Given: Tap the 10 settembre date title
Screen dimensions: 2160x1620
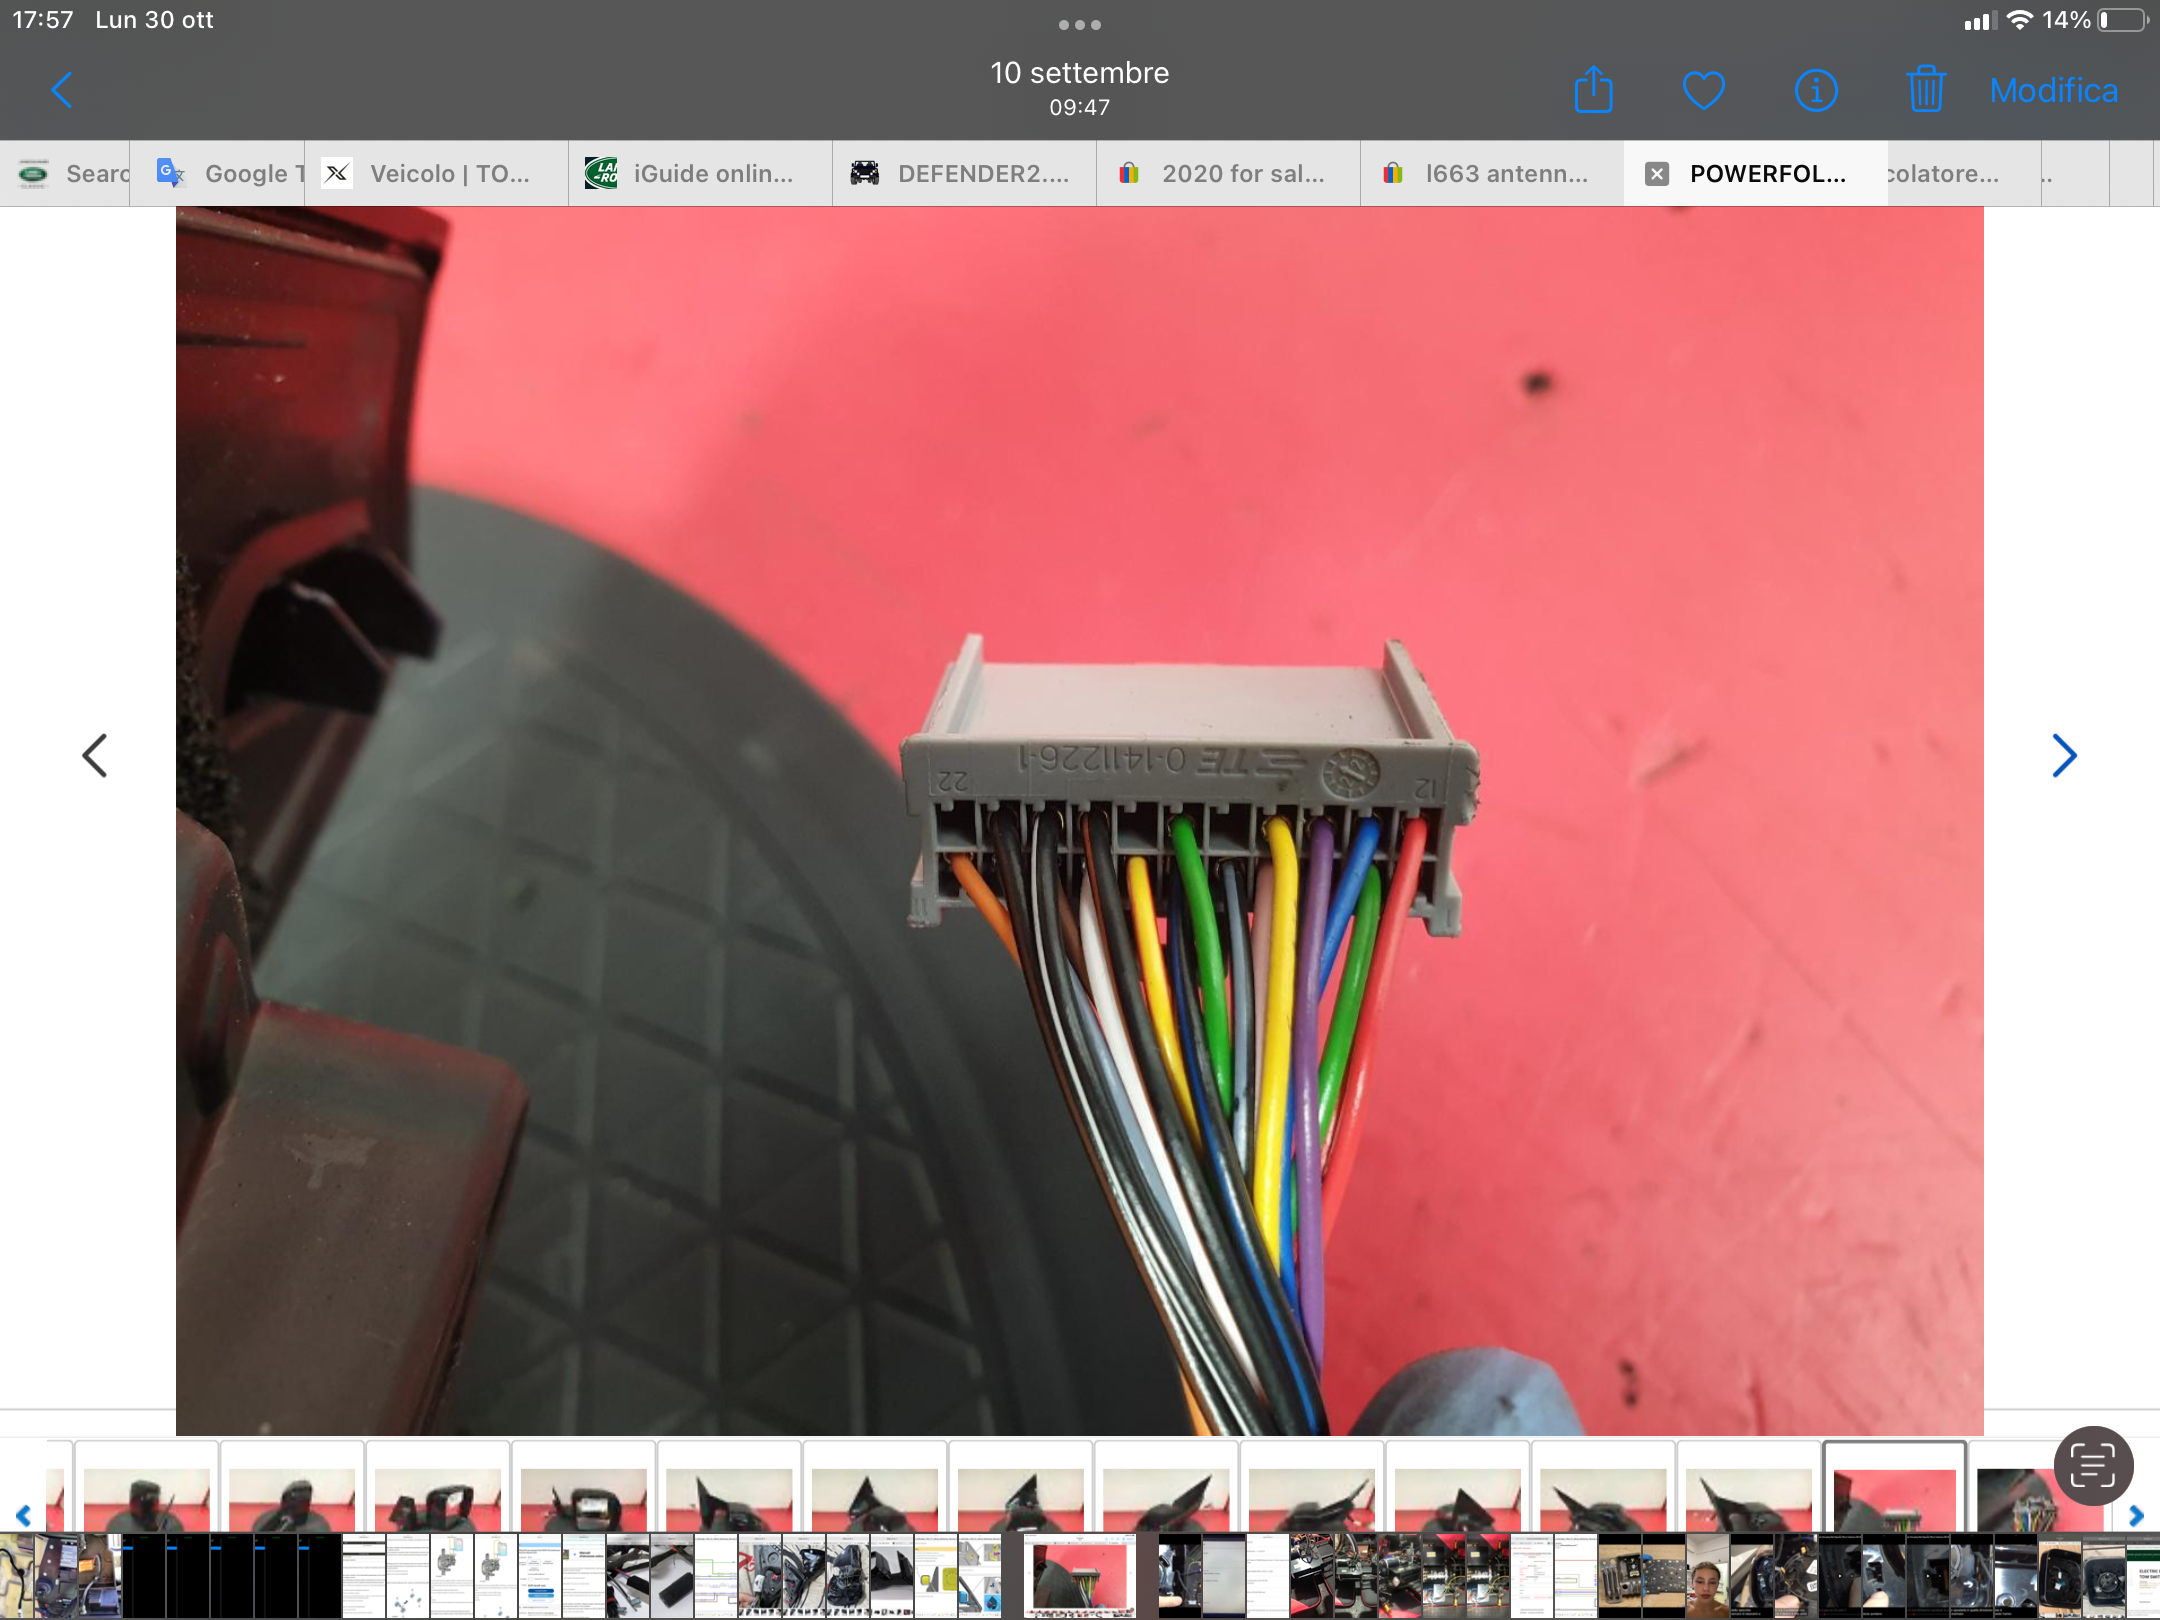Looking at the screenshot, I should click(1080, 73).
